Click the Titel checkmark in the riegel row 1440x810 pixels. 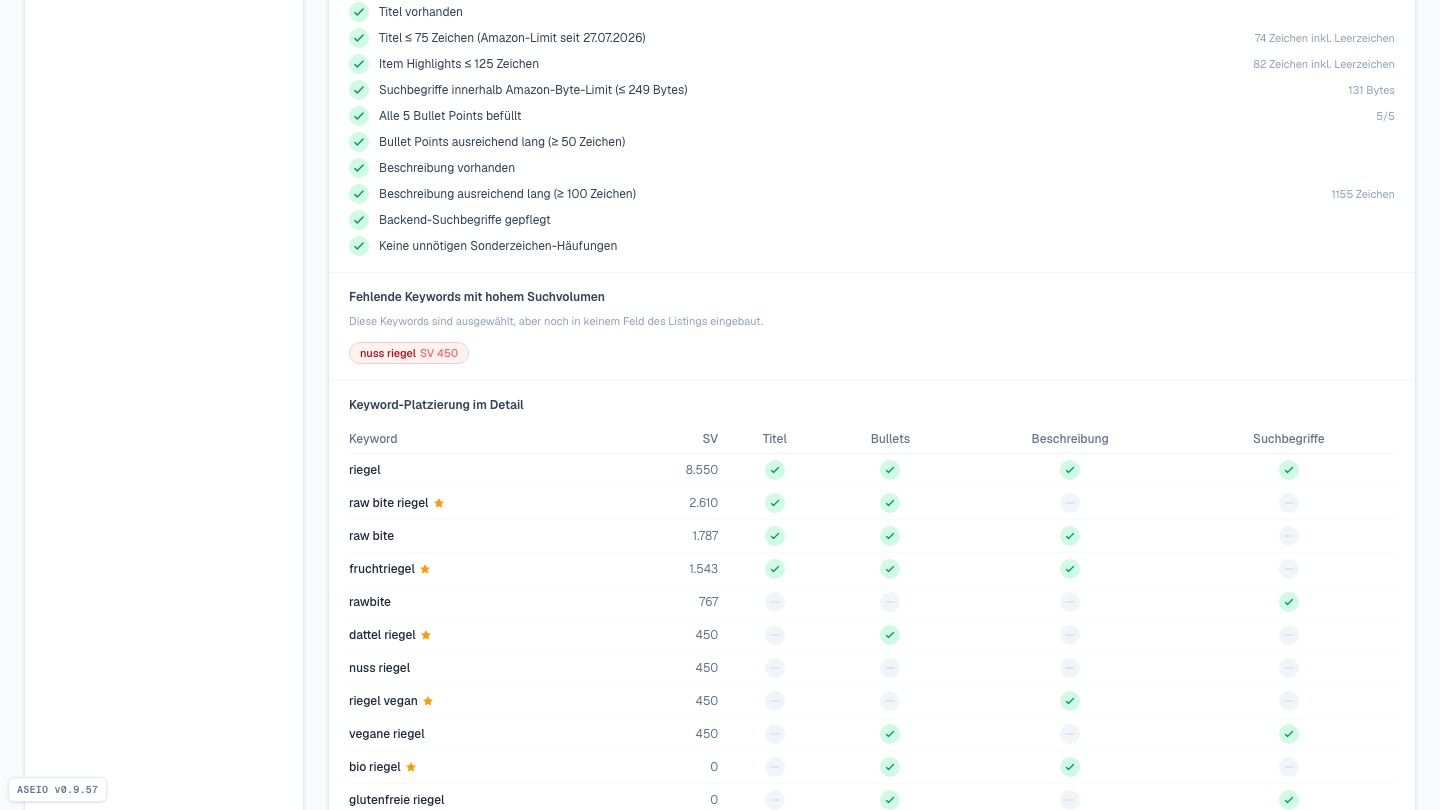click(x=775, y=470)
